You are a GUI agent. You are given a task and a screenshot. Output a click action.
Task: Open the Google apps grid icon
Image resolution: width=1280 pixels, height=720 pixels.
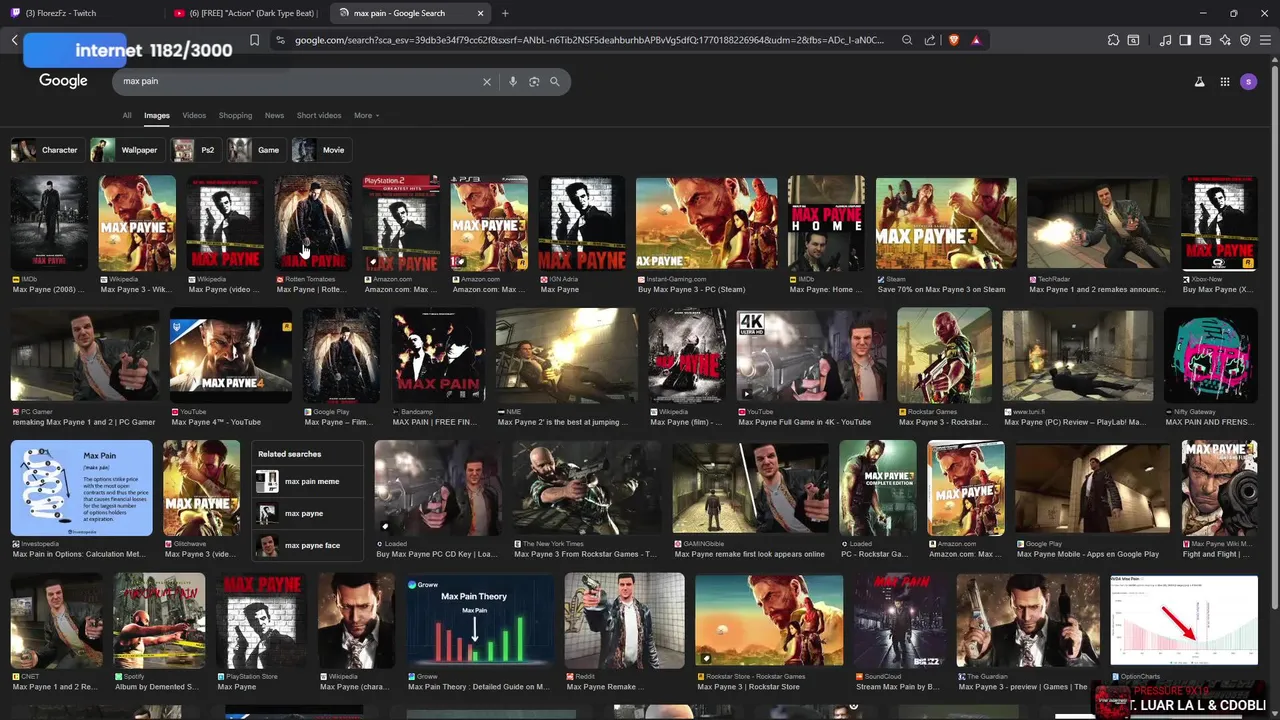click(1225, 82)
